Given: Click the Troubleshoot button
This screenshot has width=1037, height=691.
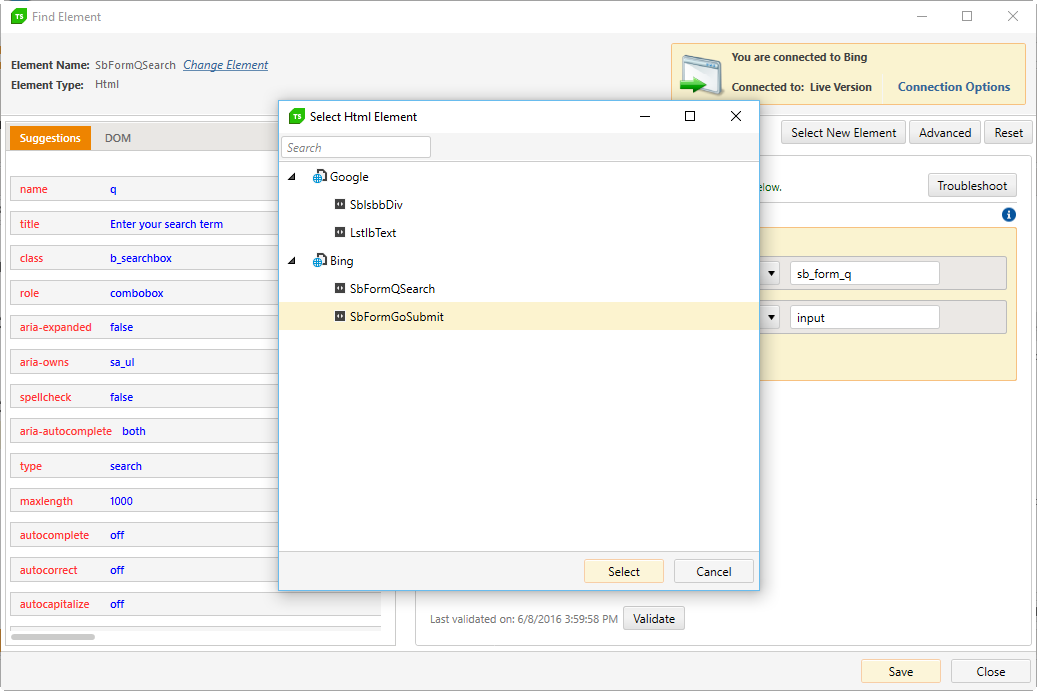Looking at the screenshot, I should (x=972, y=186).
